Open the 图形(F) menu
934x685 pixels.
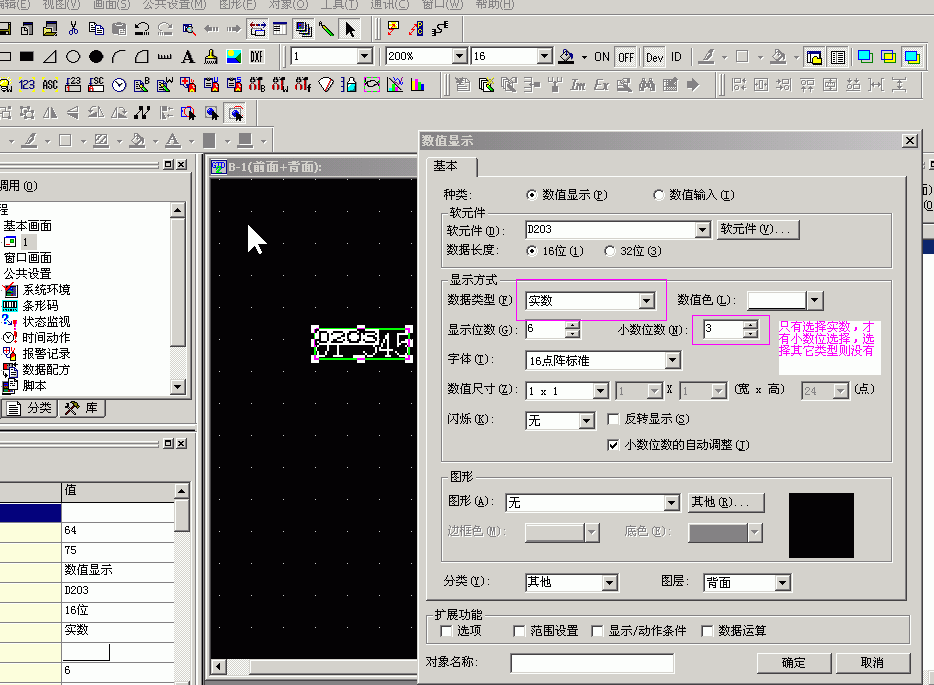(x=237, y=5)
